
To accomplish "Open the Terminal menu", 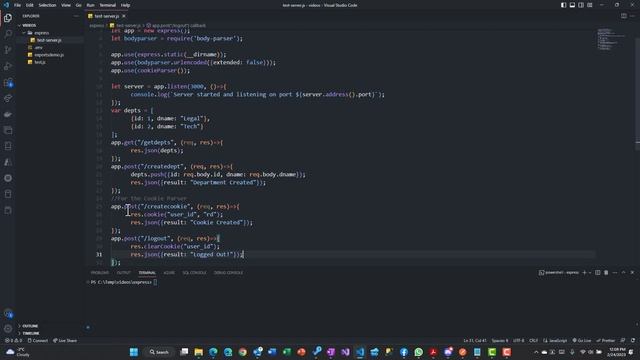I will coord(108,5).
